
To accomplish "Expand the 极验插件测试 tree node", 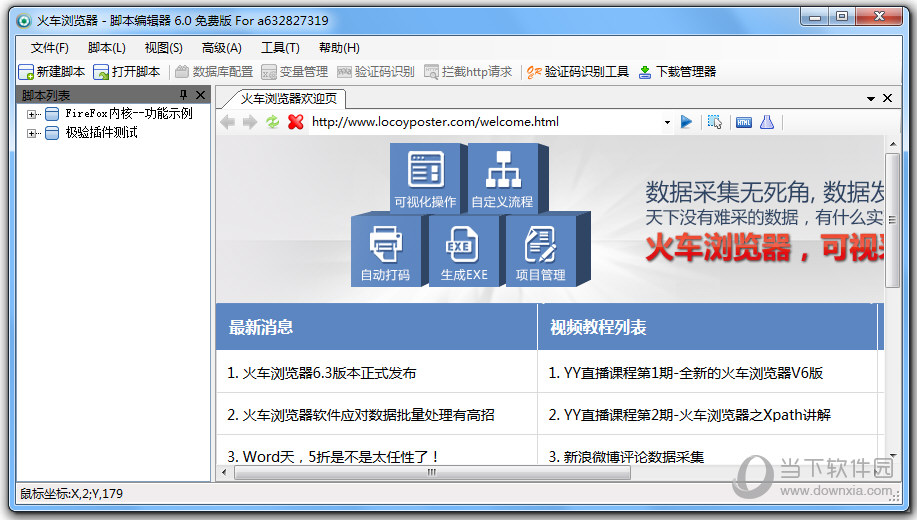I will [31, 133].
